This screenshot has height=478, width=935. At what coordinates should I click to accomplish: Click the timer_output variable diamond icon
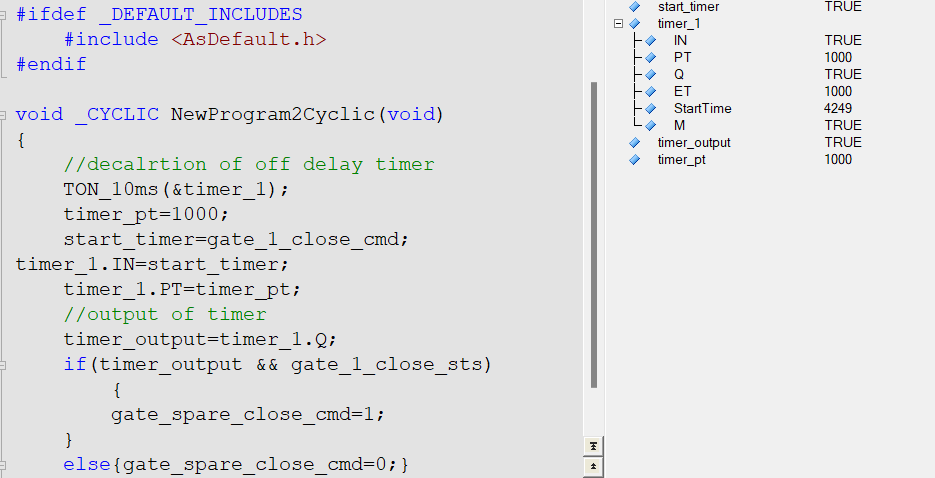click(x=634, y=143)
